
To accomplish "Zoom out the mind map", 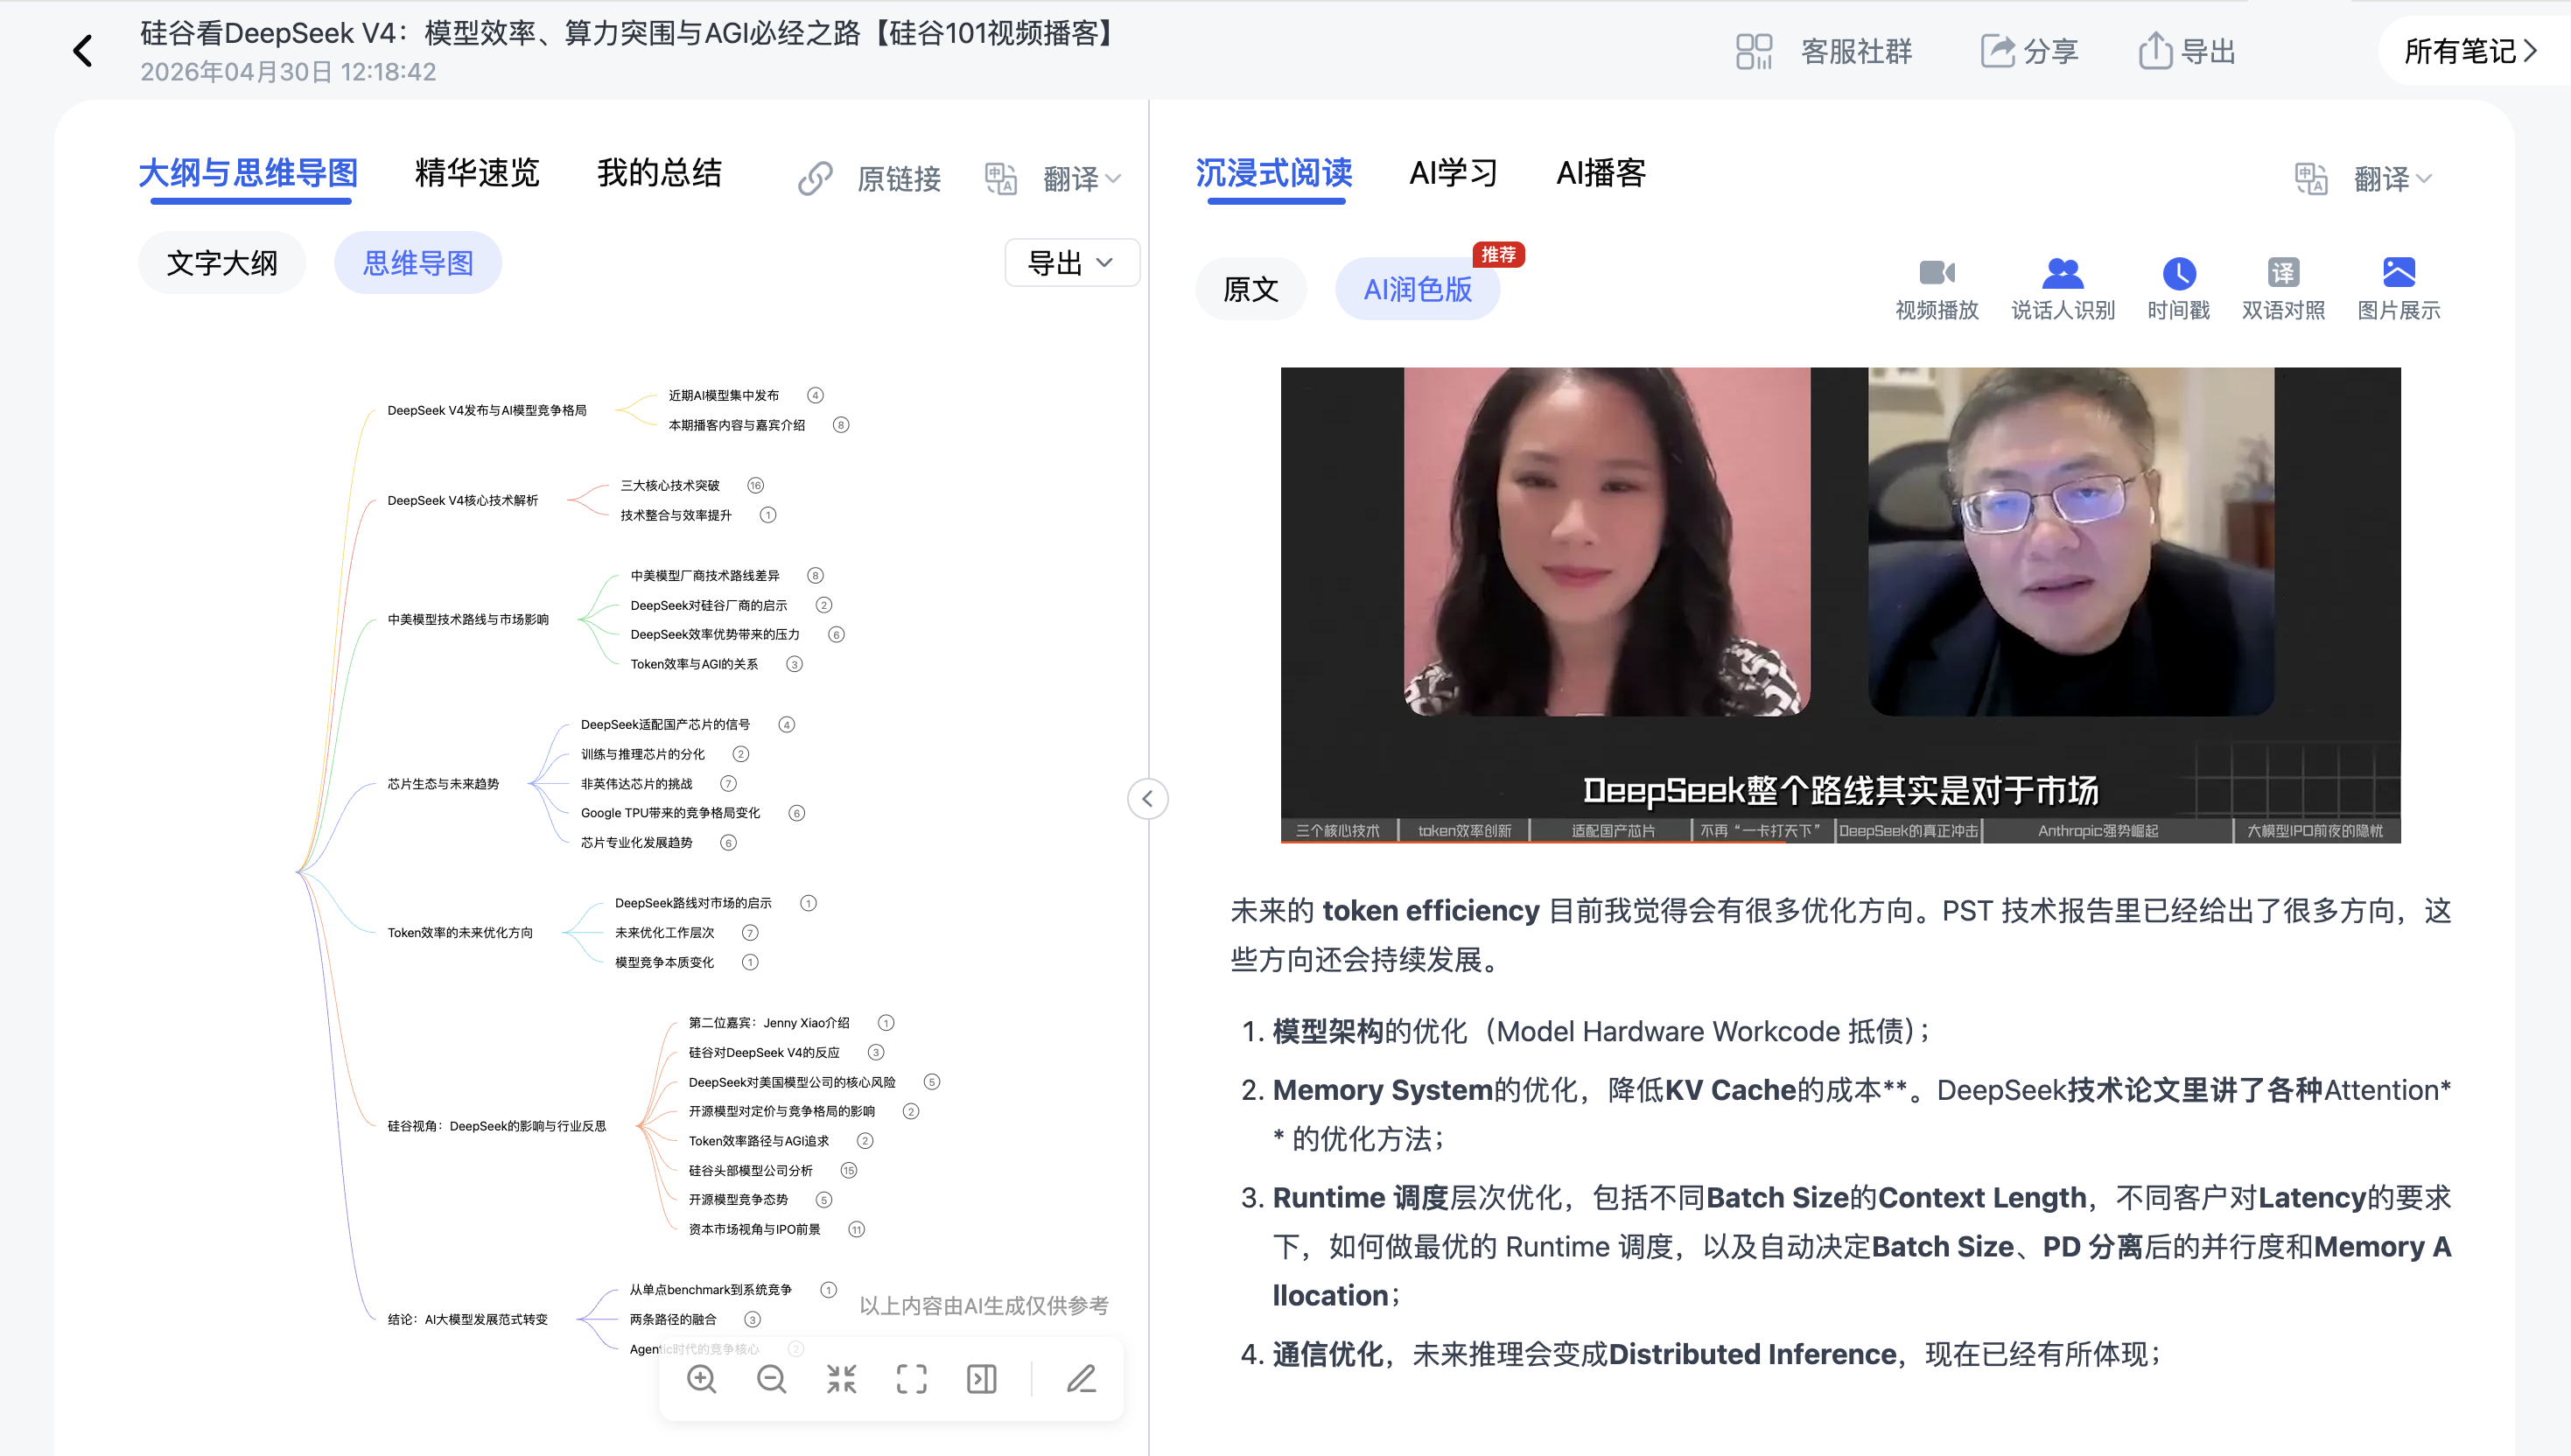I will pyautogui.click(x=772, y=1380).
